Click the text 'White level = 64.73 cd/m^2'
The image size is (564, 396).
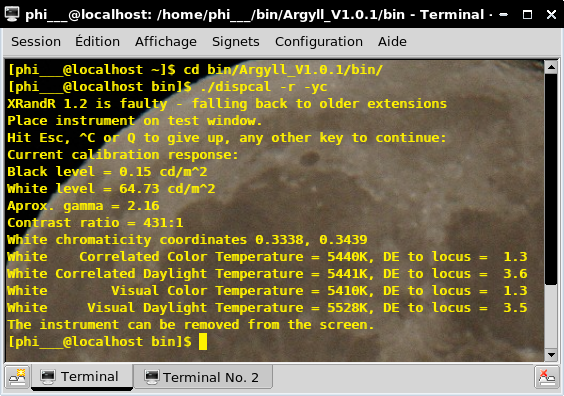coord(111,188)
